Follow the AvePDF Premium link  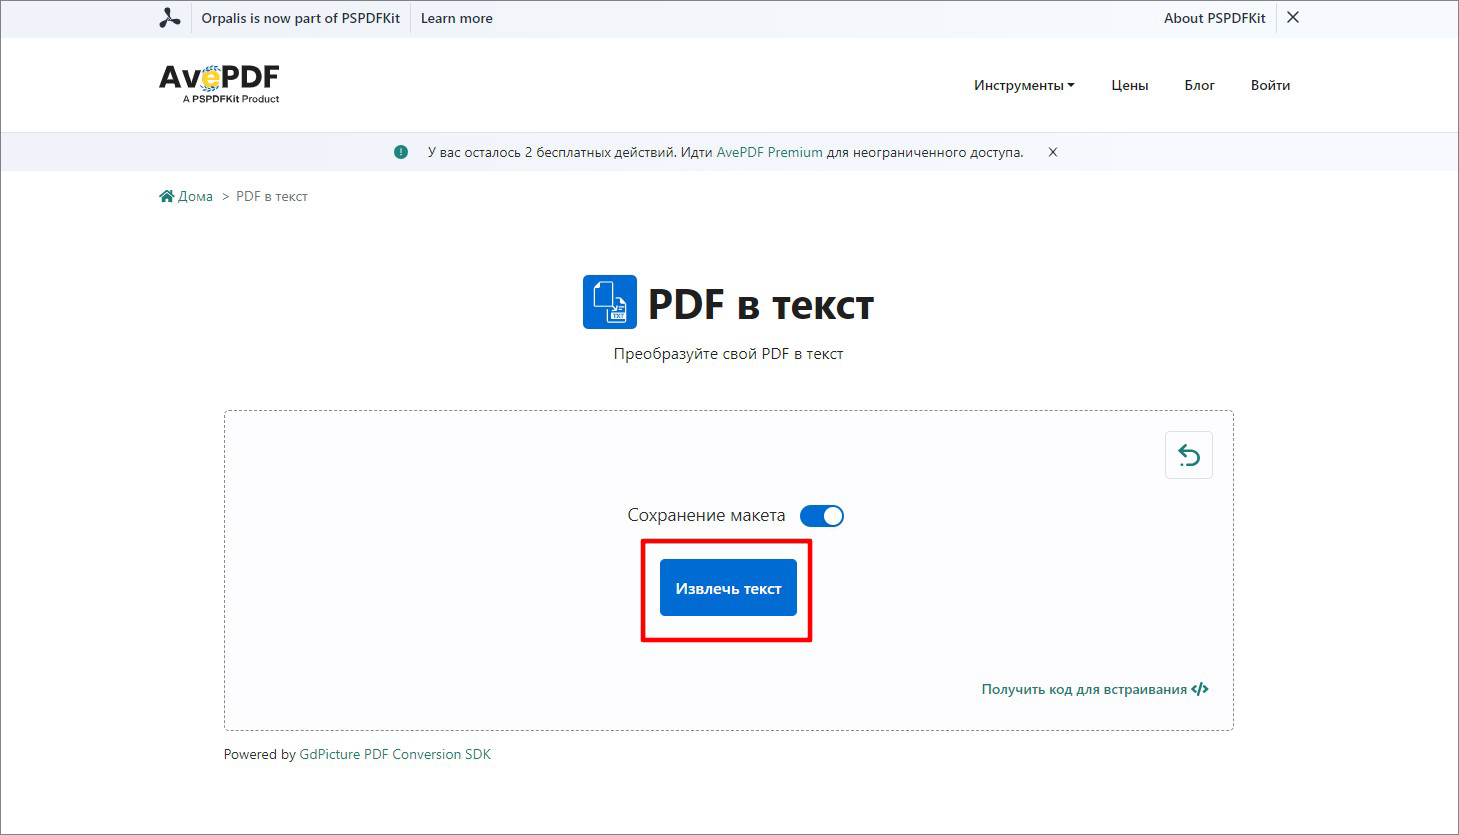click(x=770, y=152)
